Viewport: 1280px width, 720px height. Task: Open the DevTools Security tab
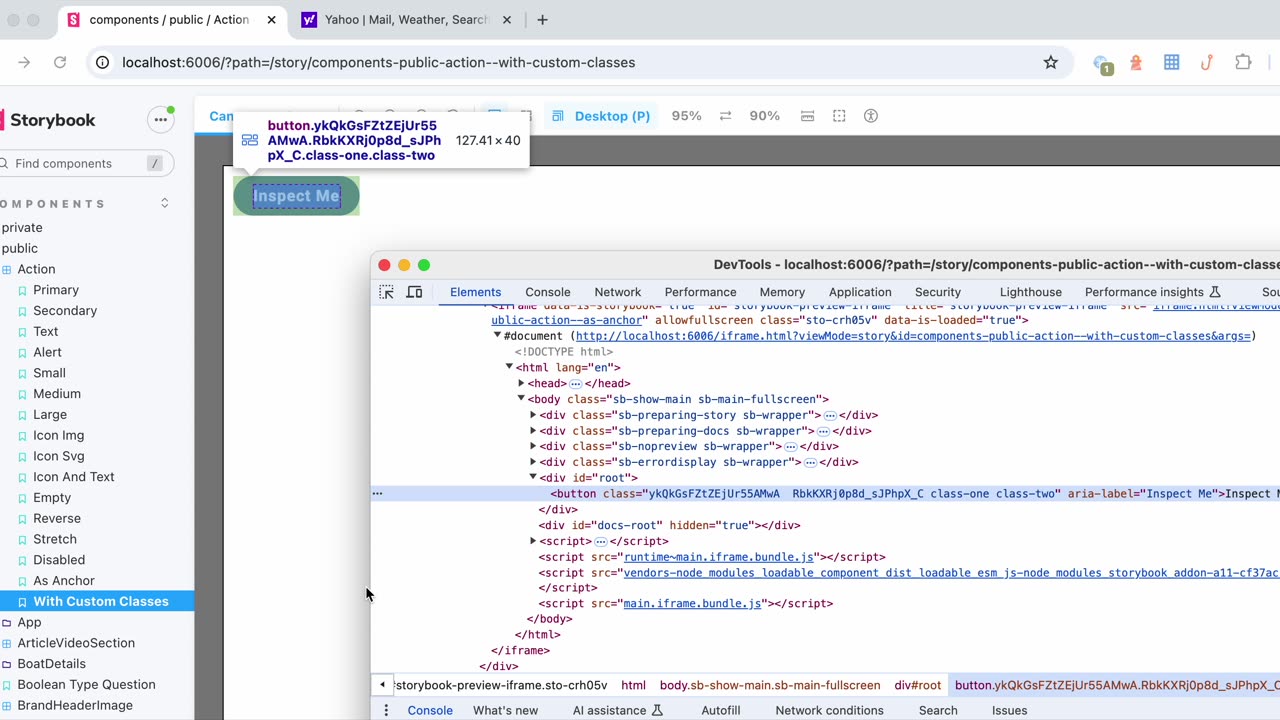pos(938,292)
